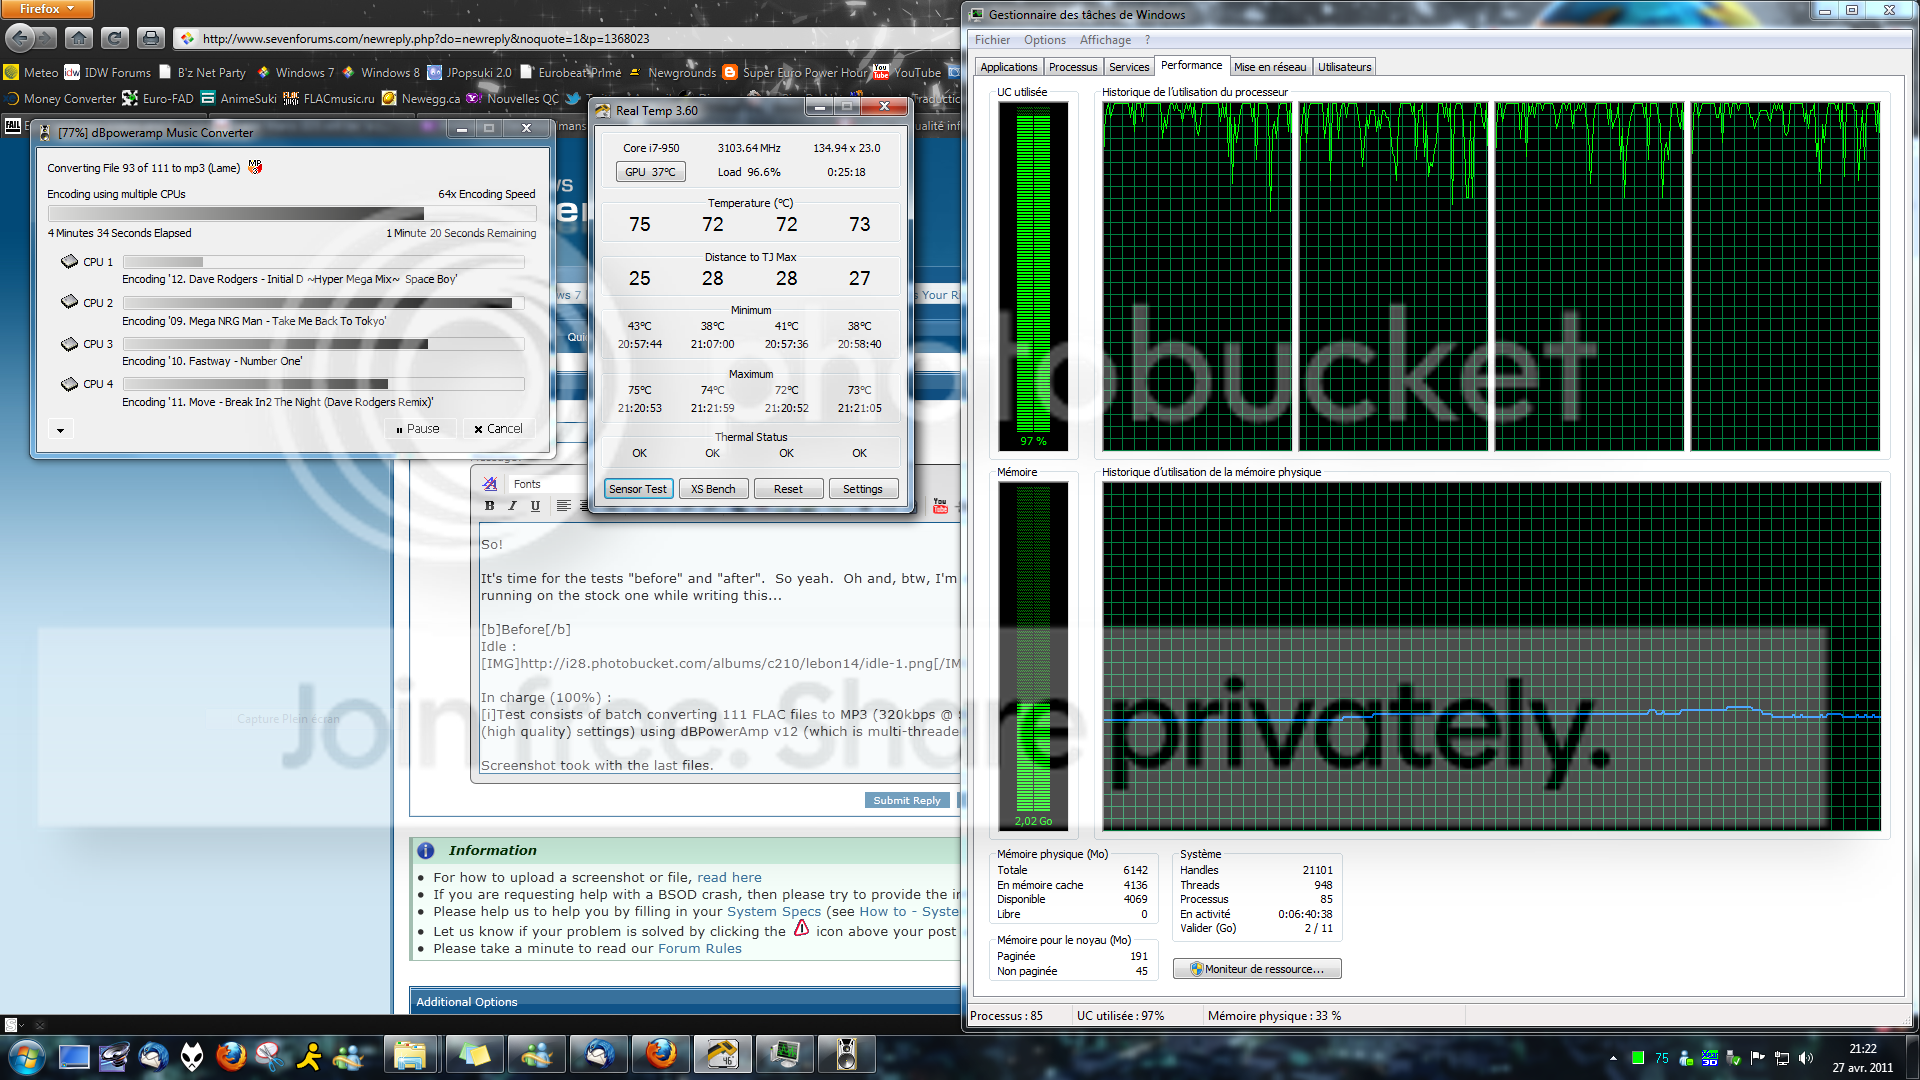Open Affichage menu in Task Manager
The height and width of the screenshot is (1080, 1920).
click(x=1106, y=40)
